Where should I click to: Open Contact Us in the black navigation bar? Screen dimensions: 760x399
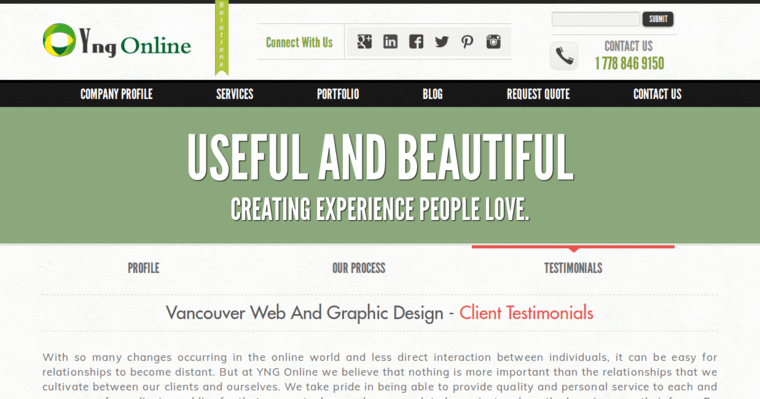click(657, 94)
